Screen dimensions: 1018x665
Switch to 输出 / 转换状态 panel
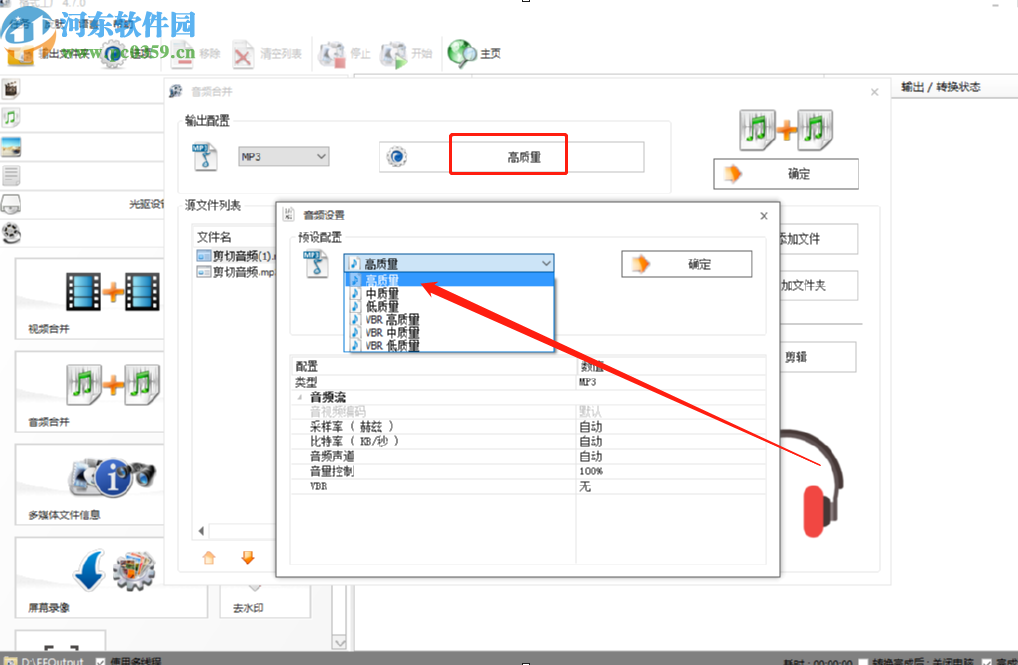coord(943,87)
